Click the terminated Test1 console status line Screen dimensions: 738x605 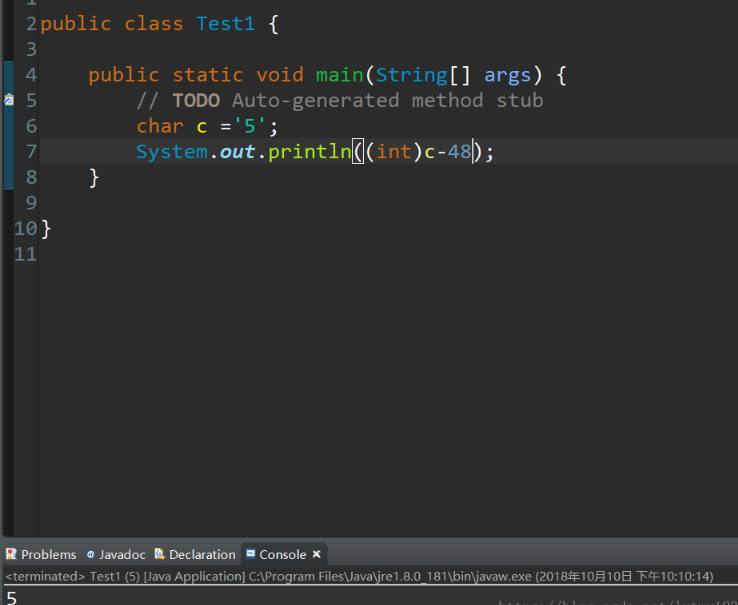[358, 577]
